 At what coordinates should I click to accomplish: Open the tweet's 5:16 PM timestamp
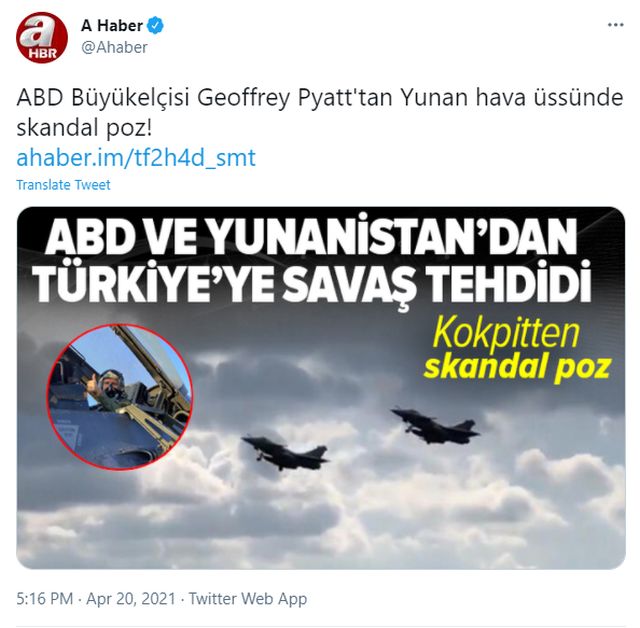tap(45, 599)
